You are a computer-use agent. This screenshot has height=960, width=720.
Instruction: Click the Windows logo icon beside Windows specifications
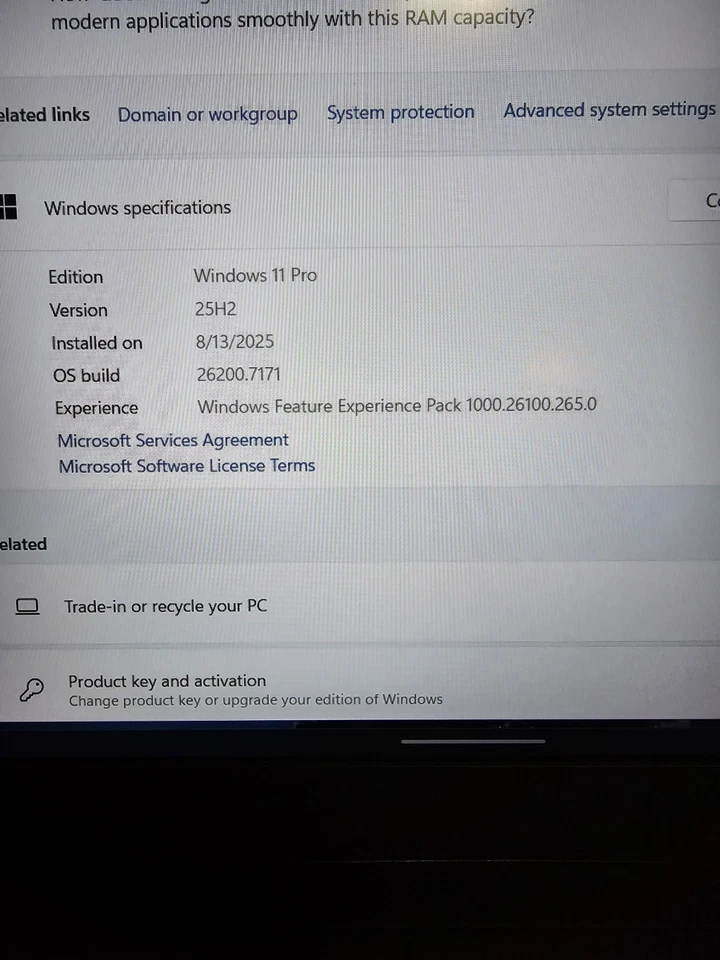point(8,207)
